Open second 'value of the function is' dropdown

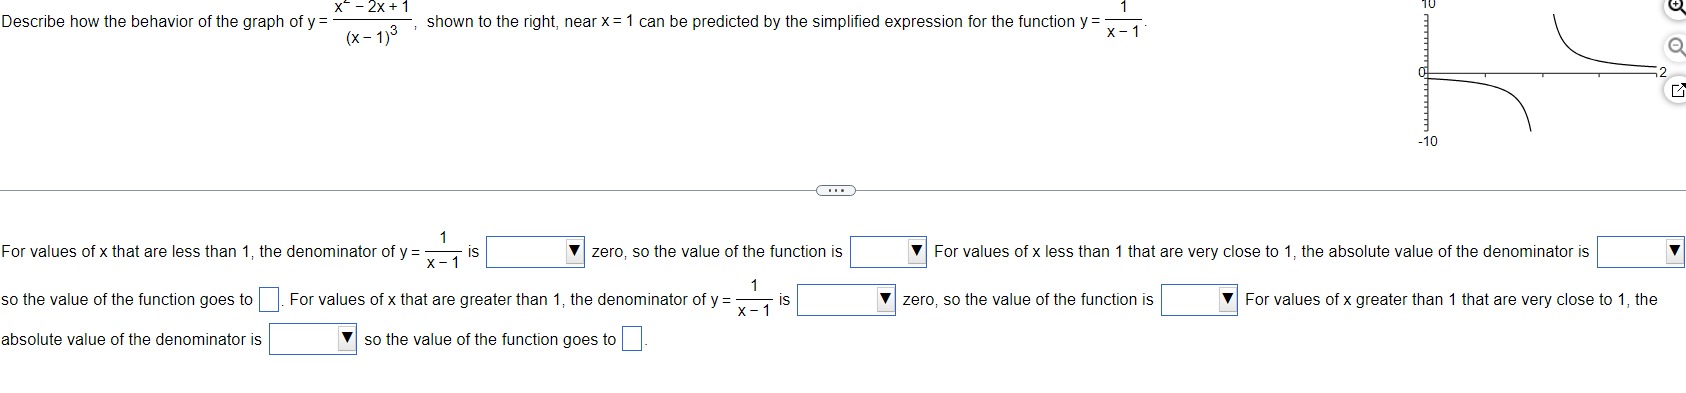pyautogui.click(x=1199, y=299)
